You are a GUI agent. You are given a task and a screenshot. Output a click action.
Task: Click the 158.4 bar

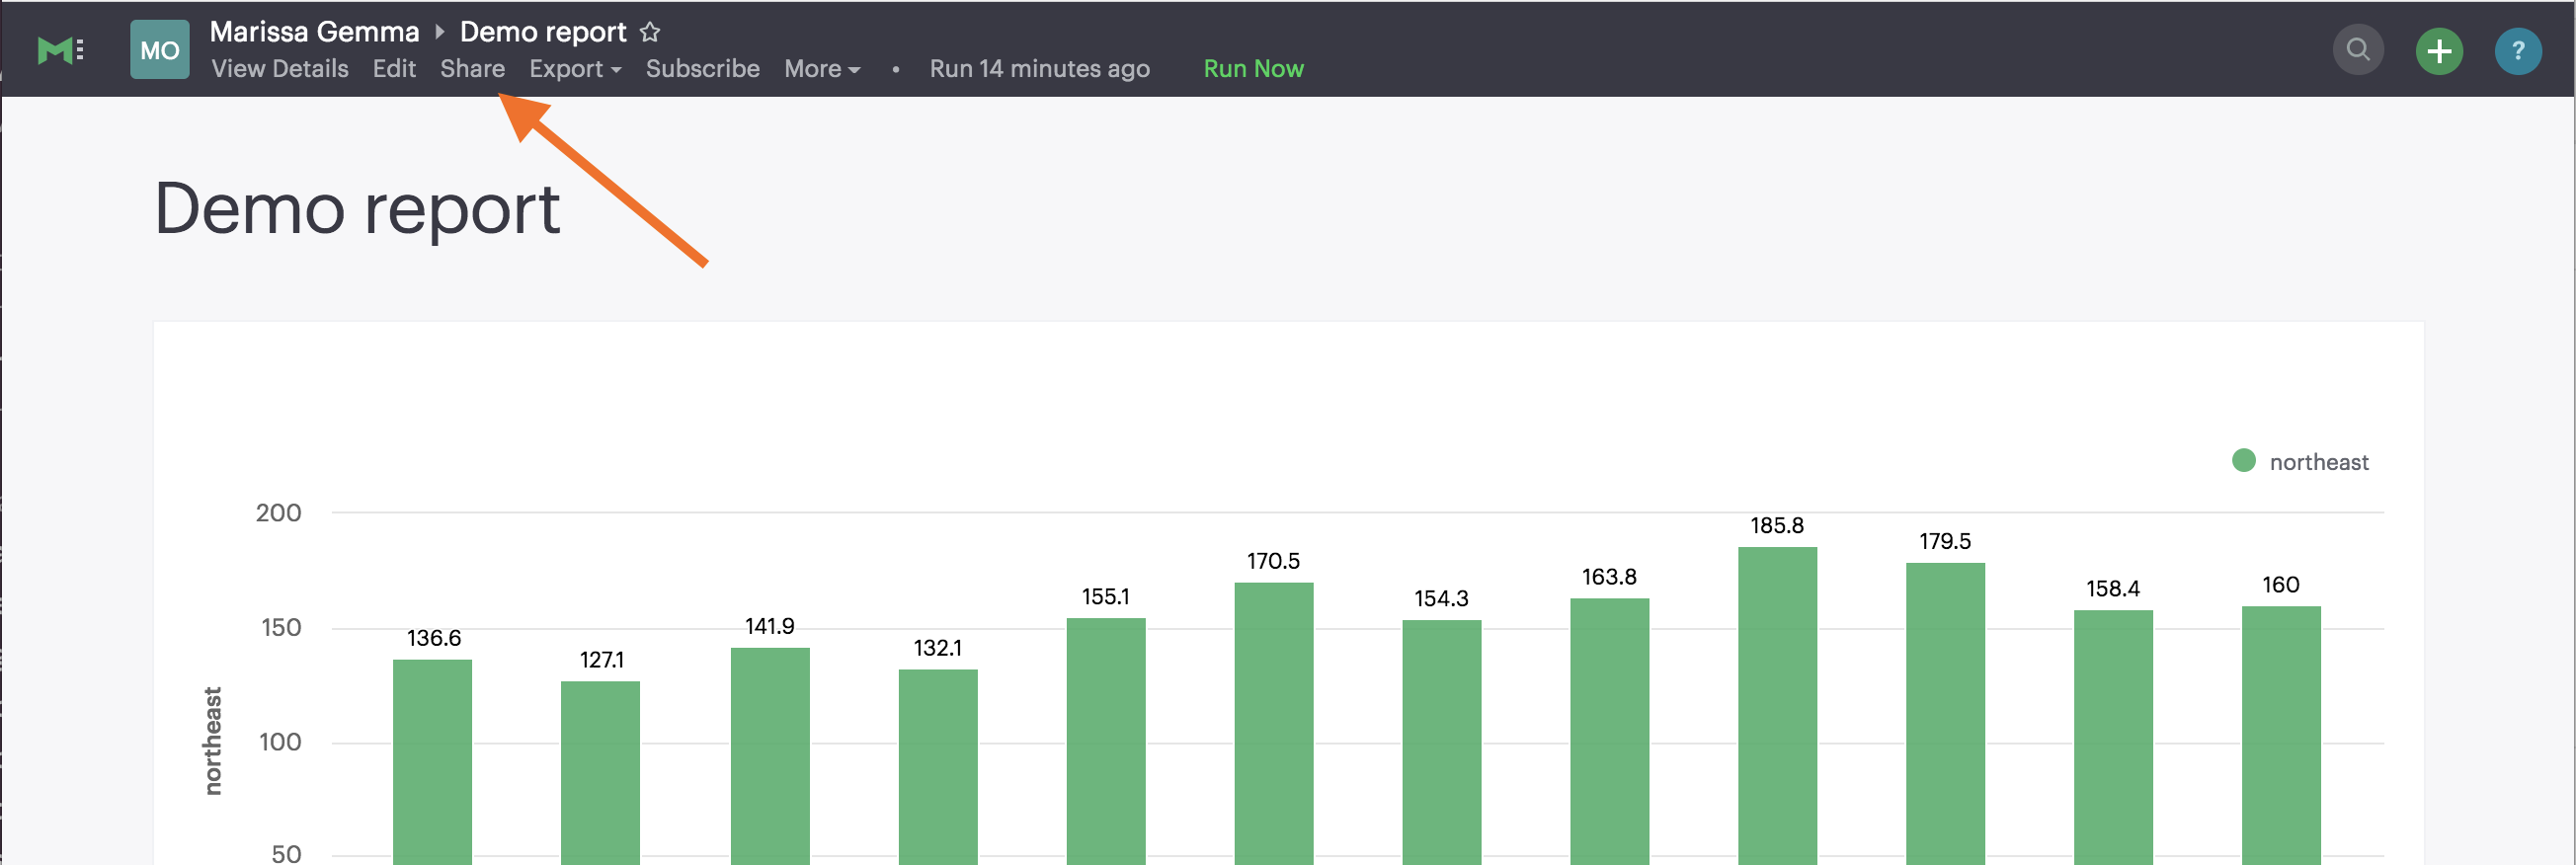pyautogui.click(x=2113, y=737)
